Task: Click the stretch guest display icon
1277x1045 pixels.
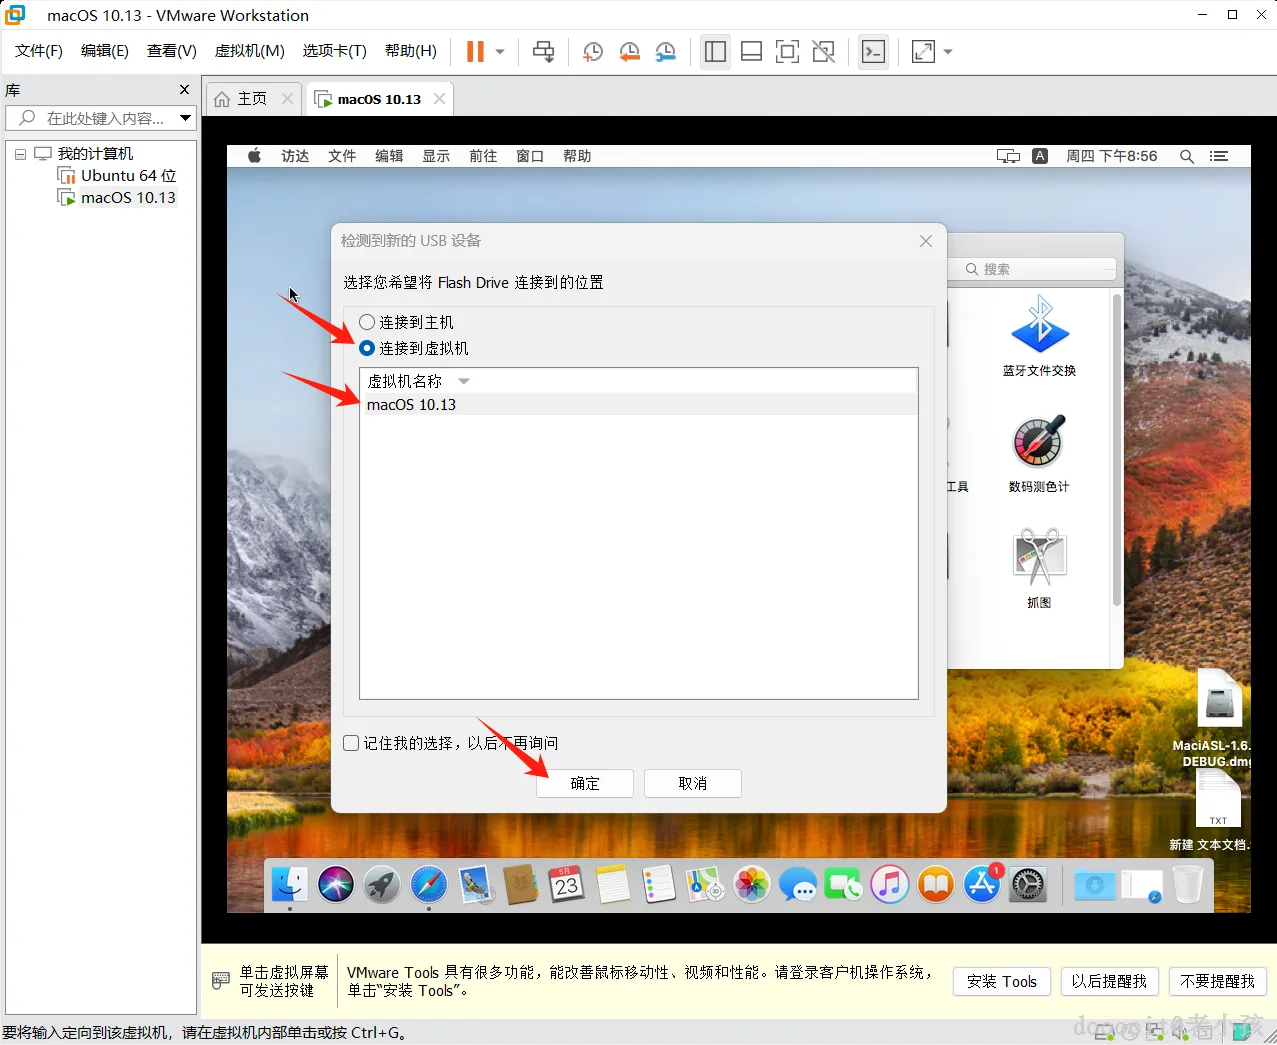Action: coord(923,52)
